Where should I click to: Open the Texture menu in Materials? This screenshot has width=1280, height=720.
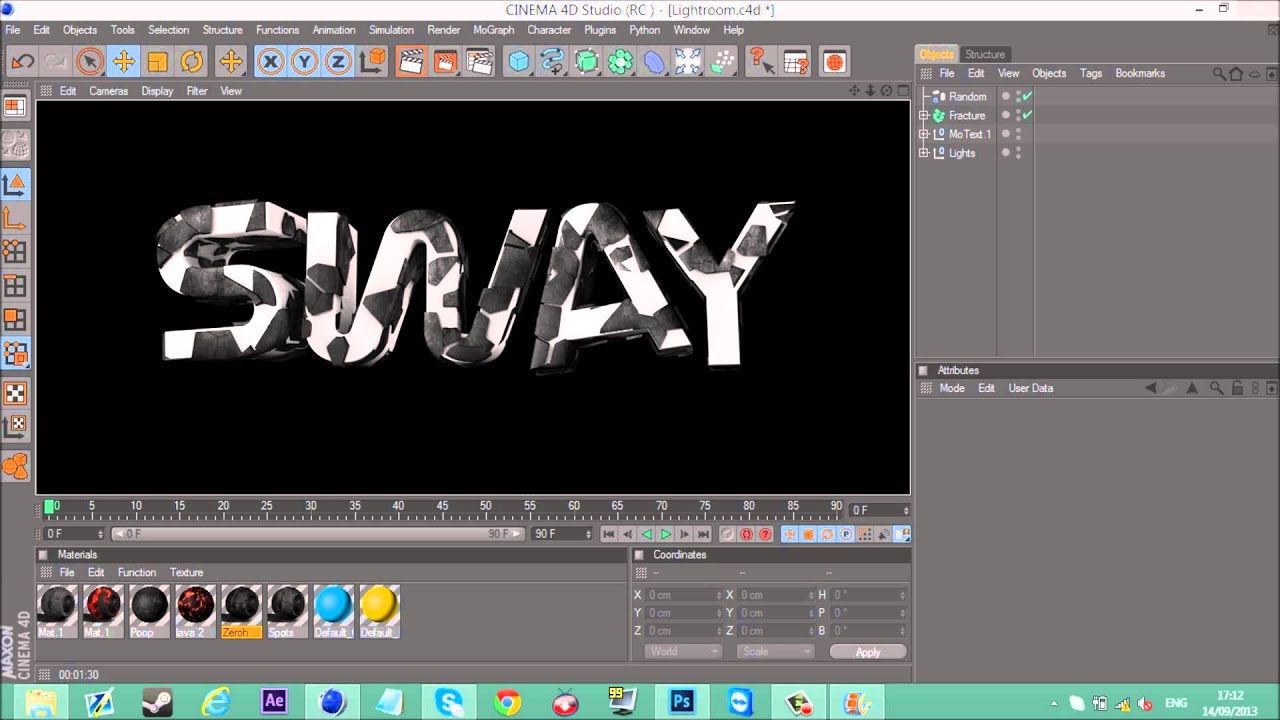186,573
